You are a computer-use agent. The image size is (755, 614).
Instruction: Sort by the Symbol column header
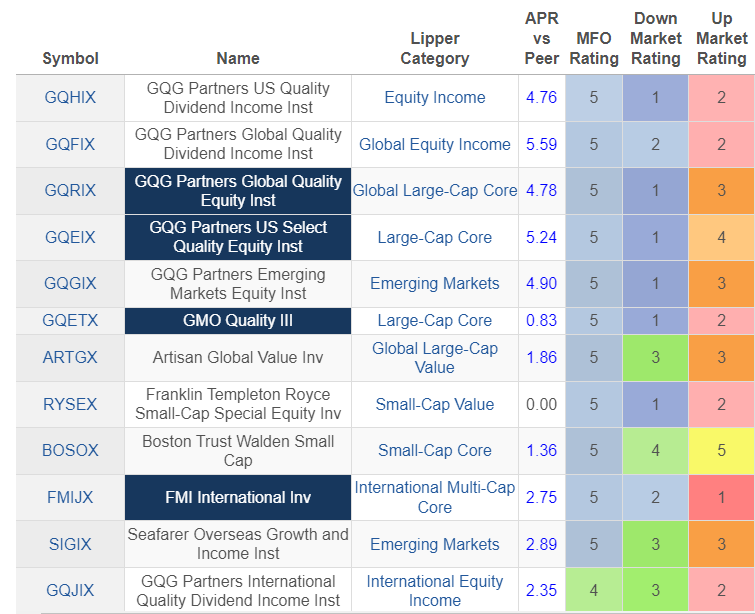coord(70,58)
